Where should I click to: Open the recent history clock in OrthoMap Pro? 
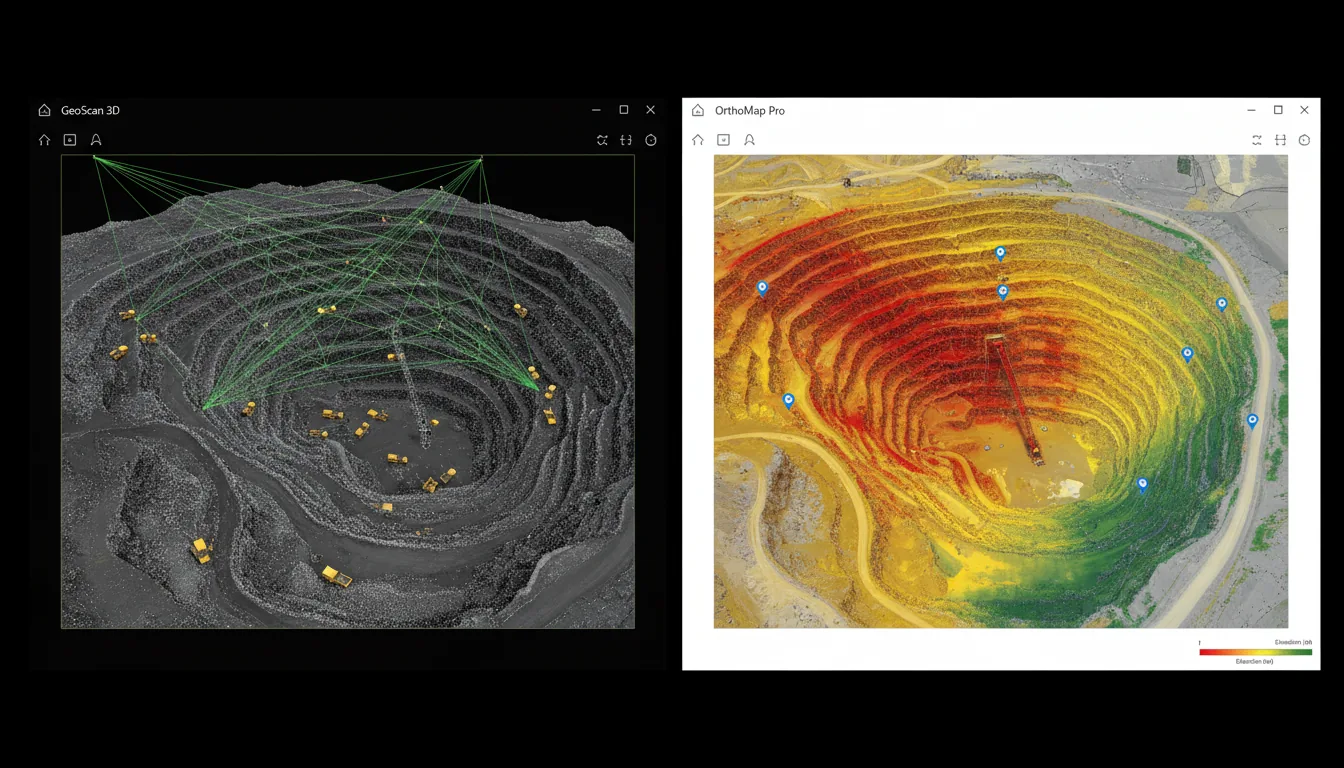click(x=1304, y=140)
